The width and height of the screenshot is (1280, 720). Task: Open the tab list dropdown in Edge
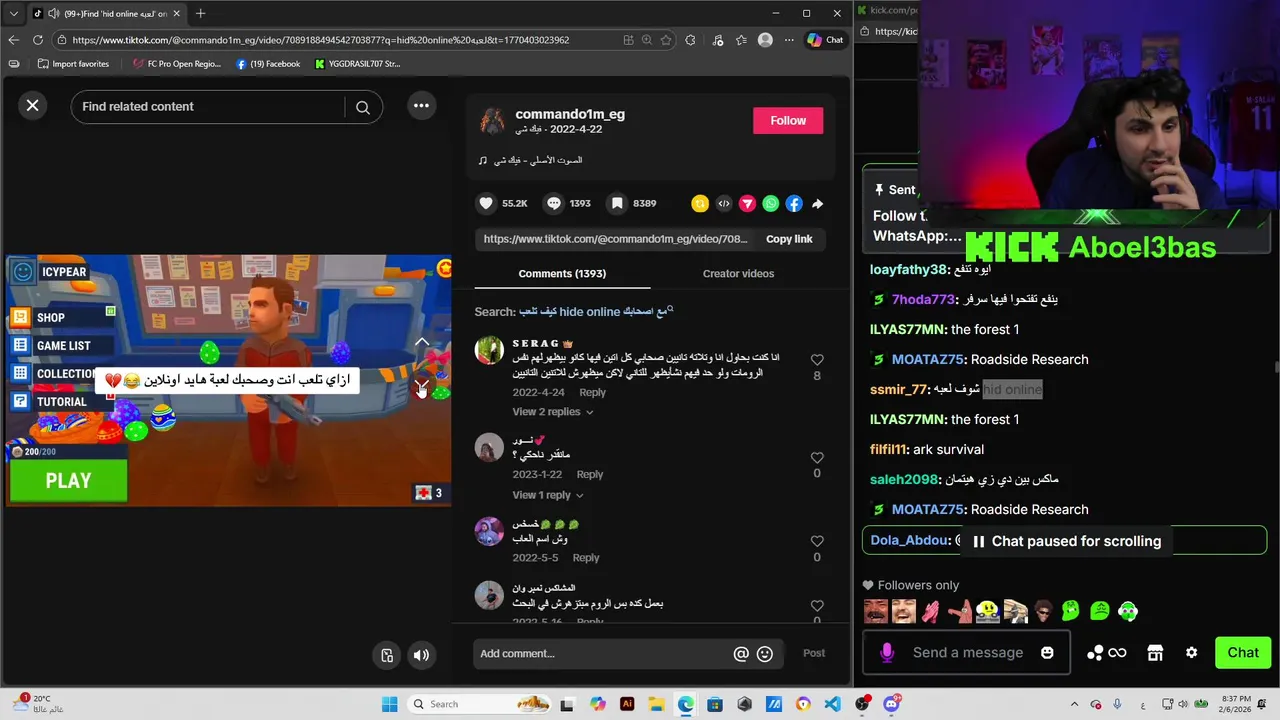[x=13, y=13]
